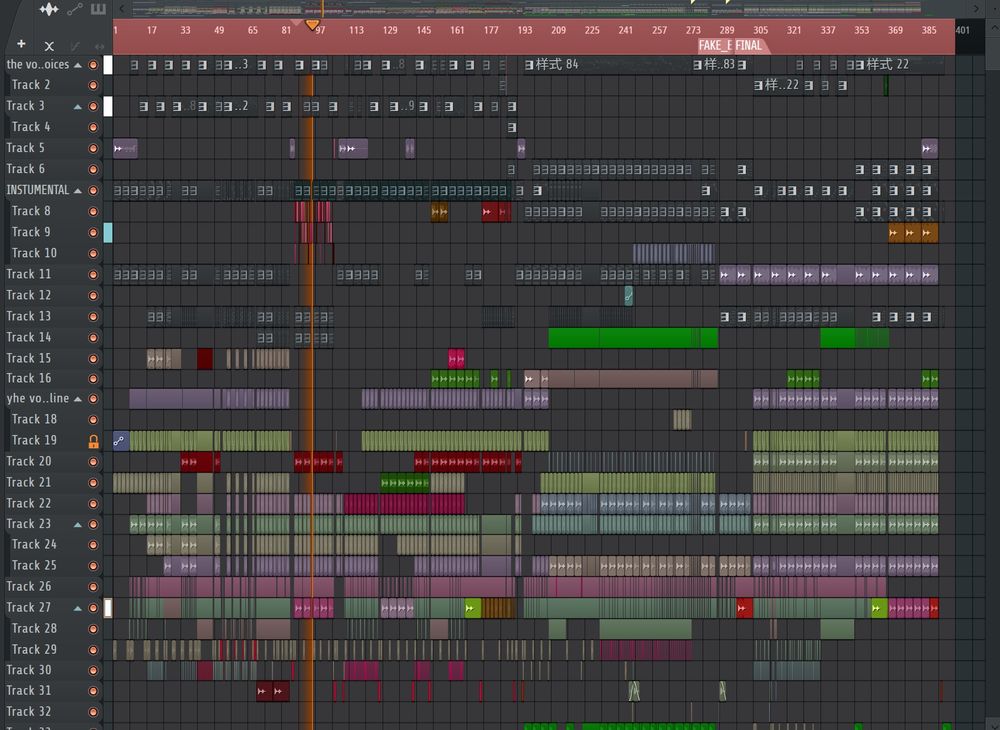This screenshot has width=1000, height=730.
Task: Click the left arrow beside the song overview
Action: [122, 9]
